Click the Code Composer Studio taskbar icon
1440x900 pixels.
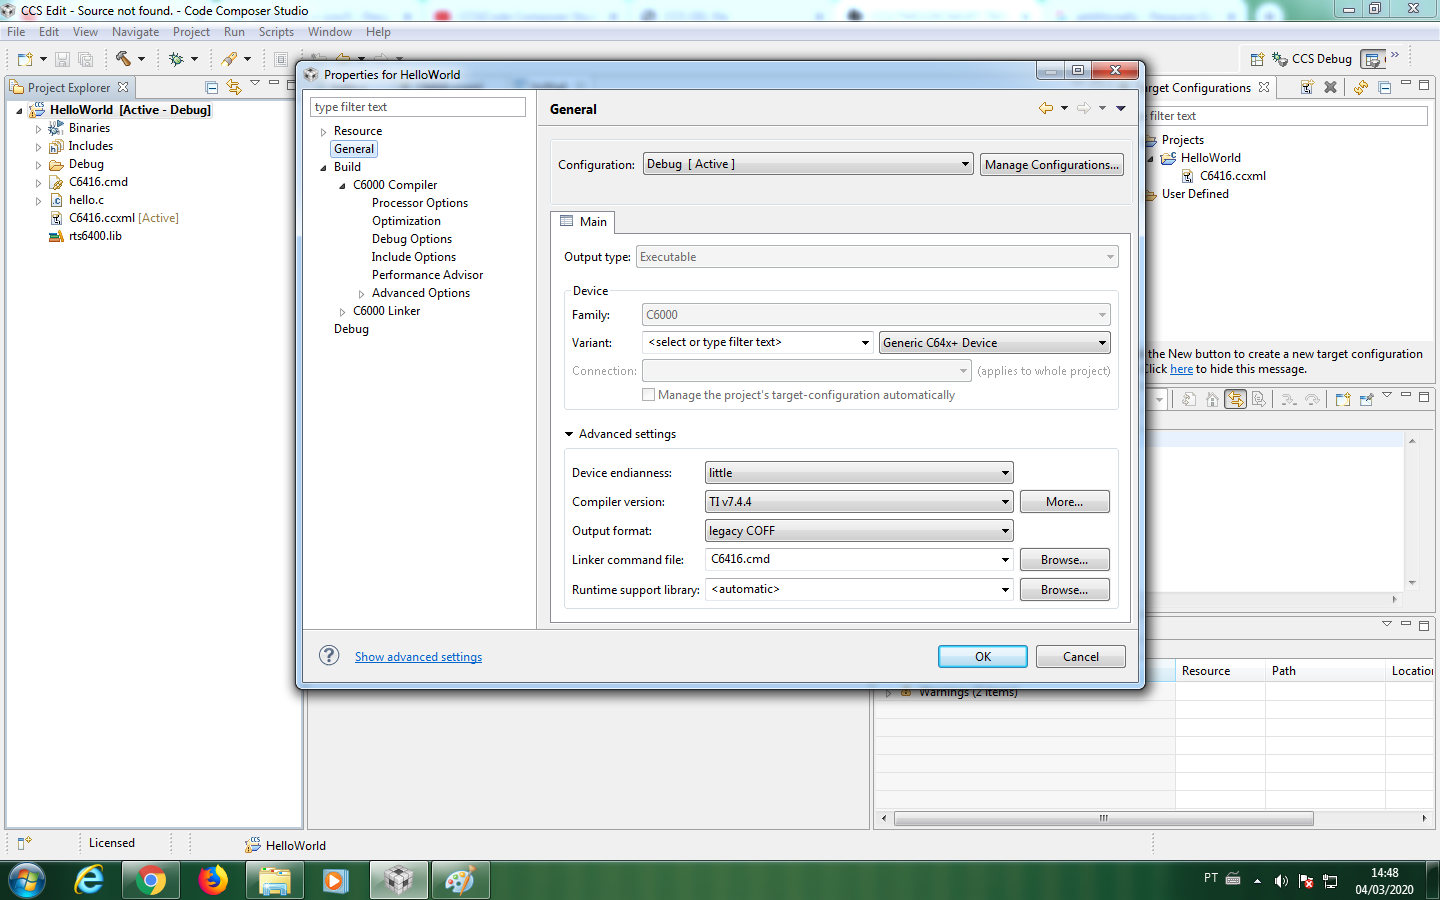(x=398, y=880)
